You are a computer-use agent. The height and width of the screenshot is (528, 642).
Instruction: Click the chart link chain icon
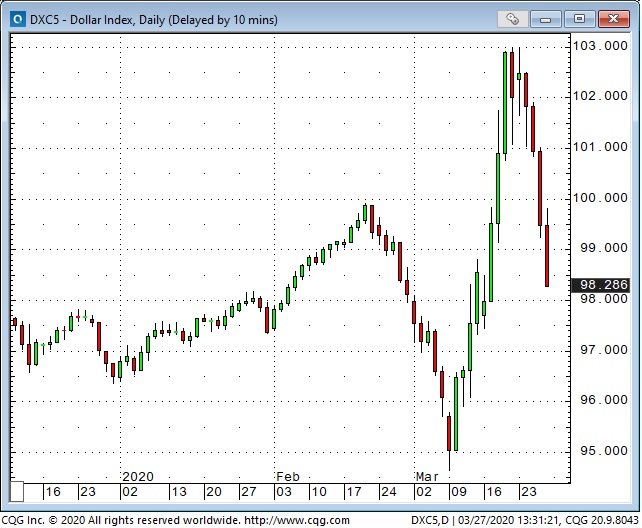pos(512,19)
